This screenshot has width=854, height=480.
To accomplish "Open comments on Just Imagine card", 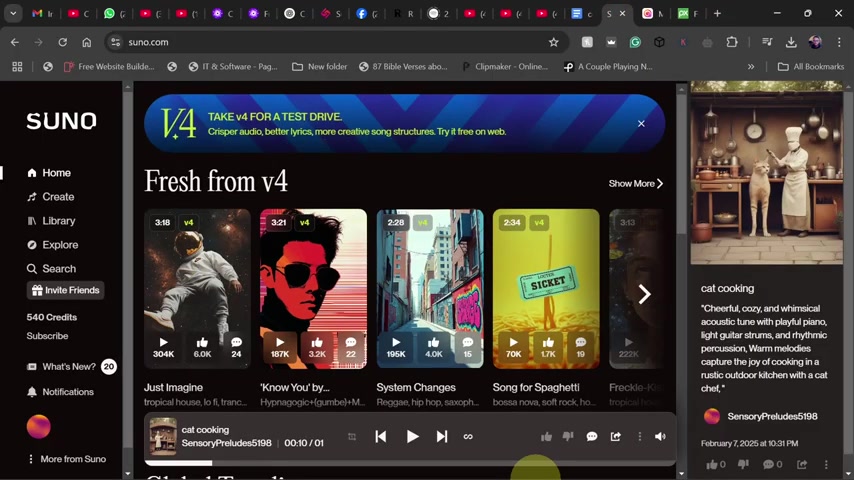I will pyautogui.click(x=236, y=347).
